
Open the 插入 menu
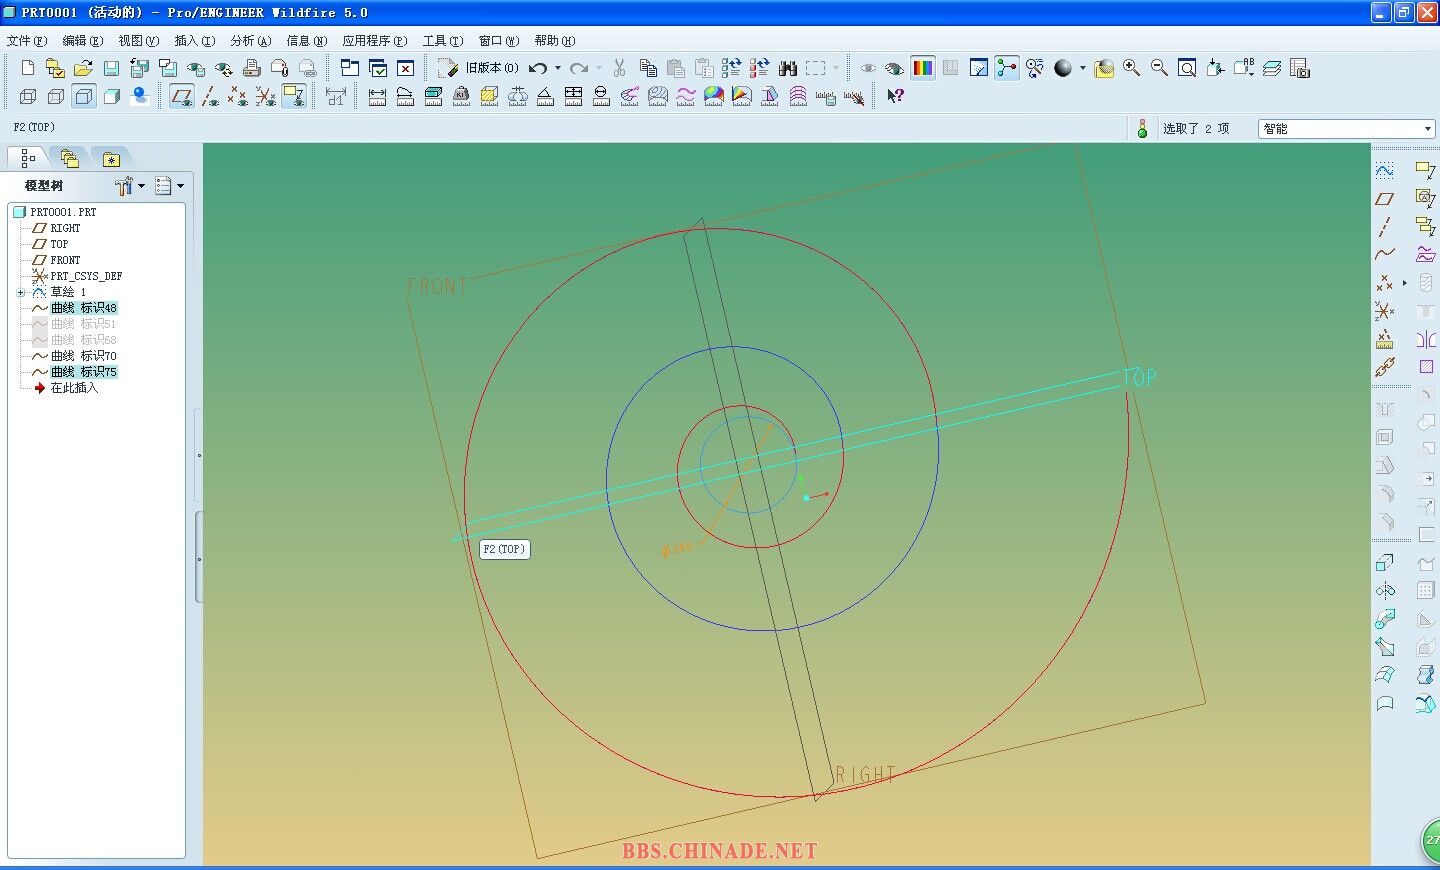click(194, 41)
